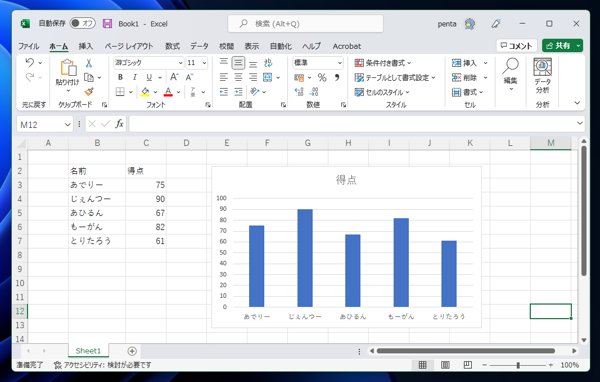Click the insert function fx icon
Viewport: 600px width, 382px height.
(x=119, y=124)
